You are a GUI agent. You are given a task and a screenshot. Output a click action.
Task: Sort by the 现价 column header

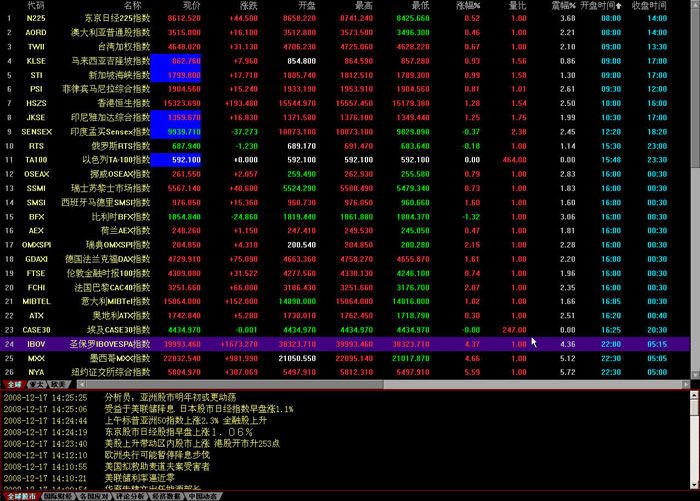tap(192, 5)
